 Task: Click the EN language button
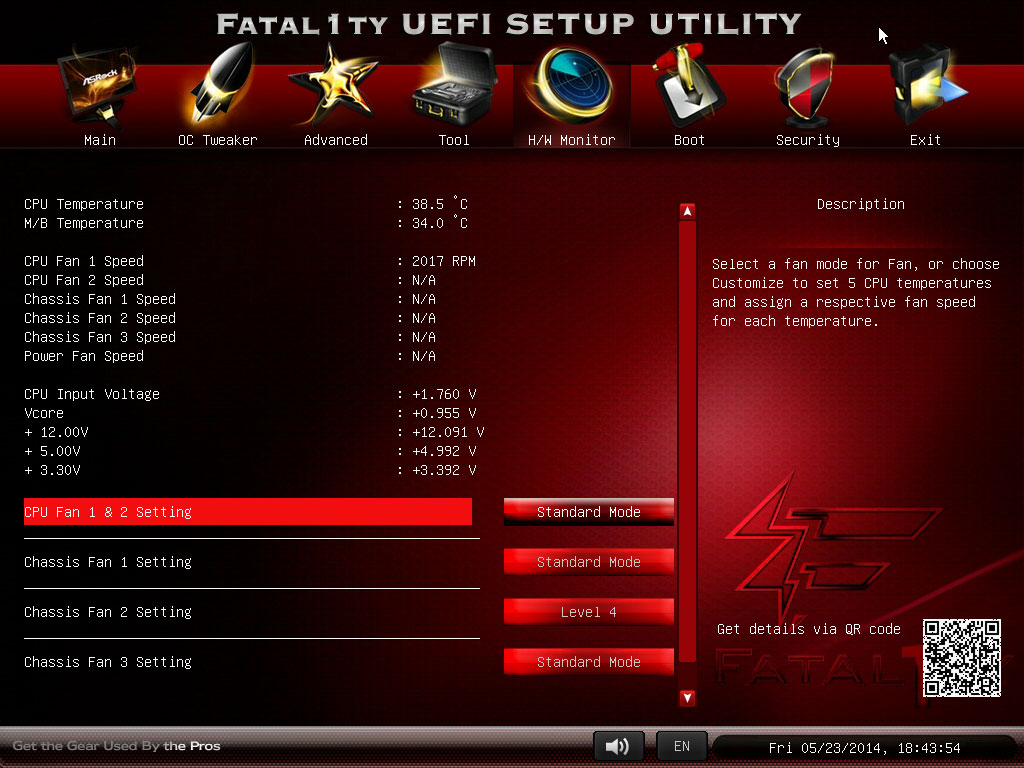click(681, 746)
